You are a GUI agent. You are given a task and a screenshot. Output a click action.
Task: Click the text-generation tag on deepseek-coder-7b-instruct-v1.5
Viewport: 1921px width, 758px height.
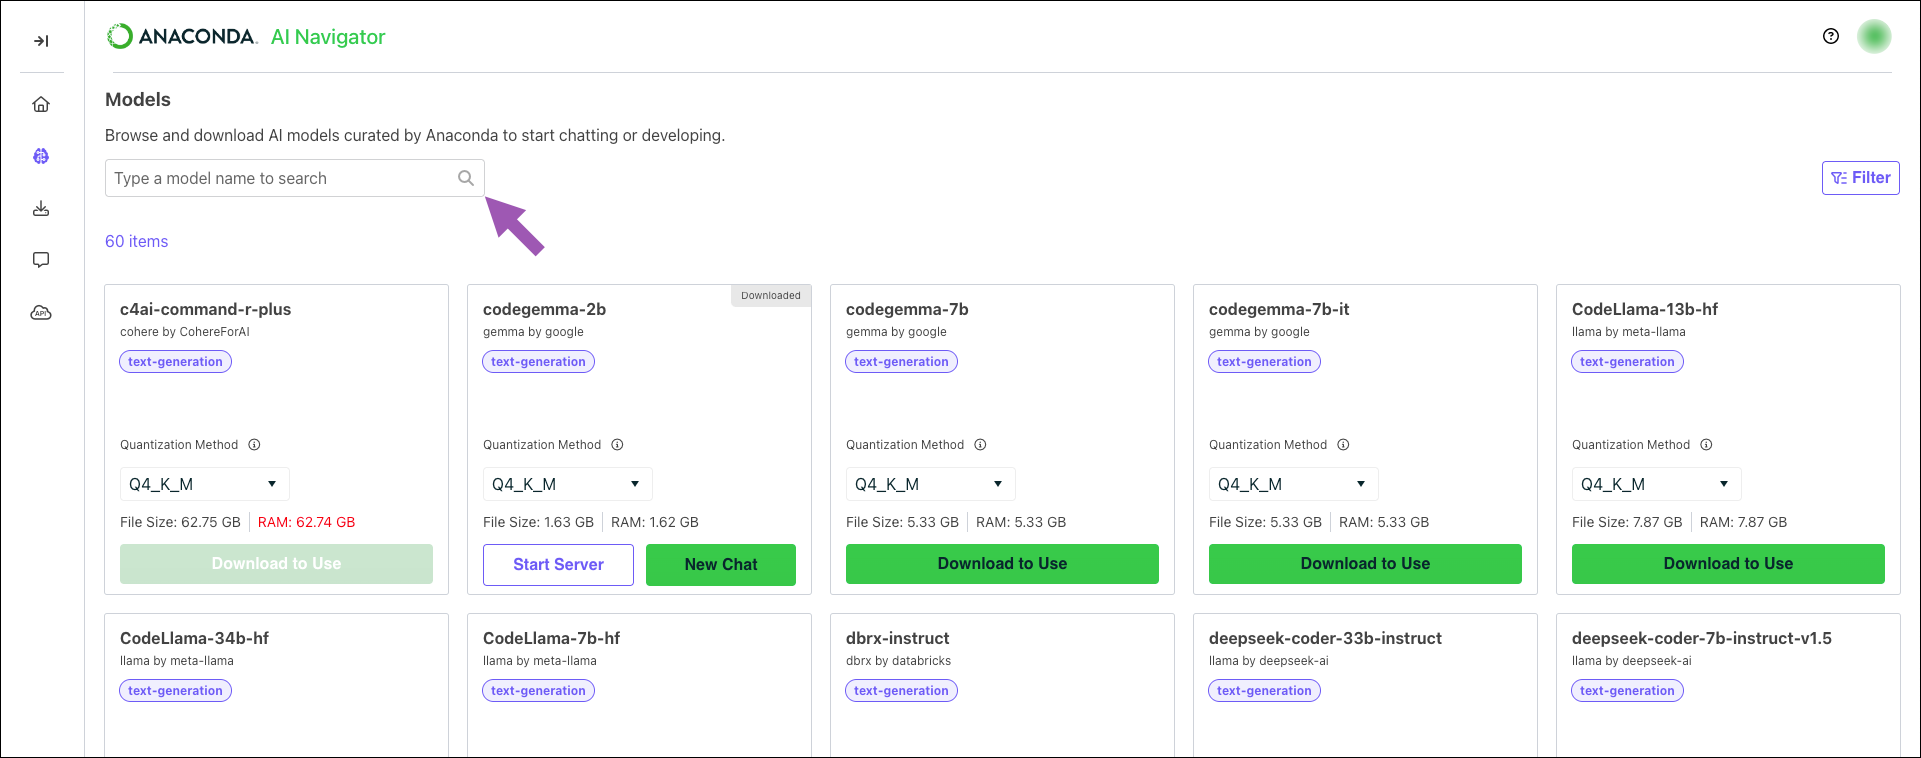[x=1628, y=691]
